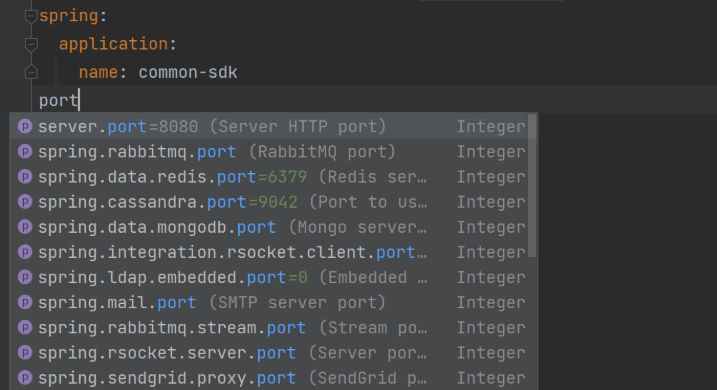
Task: Place the cursor in the common-sdk value
Action: click(x=188, y=72)
